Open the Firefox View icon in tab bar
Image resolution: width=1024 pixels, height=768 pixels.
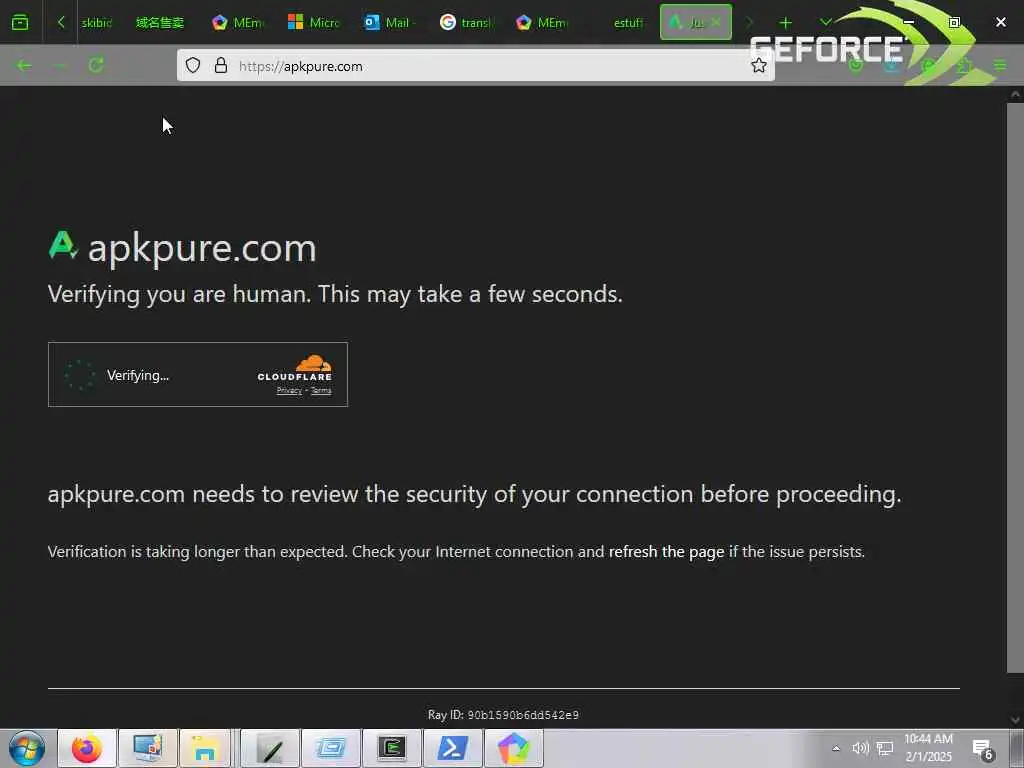tap(20, 22)
